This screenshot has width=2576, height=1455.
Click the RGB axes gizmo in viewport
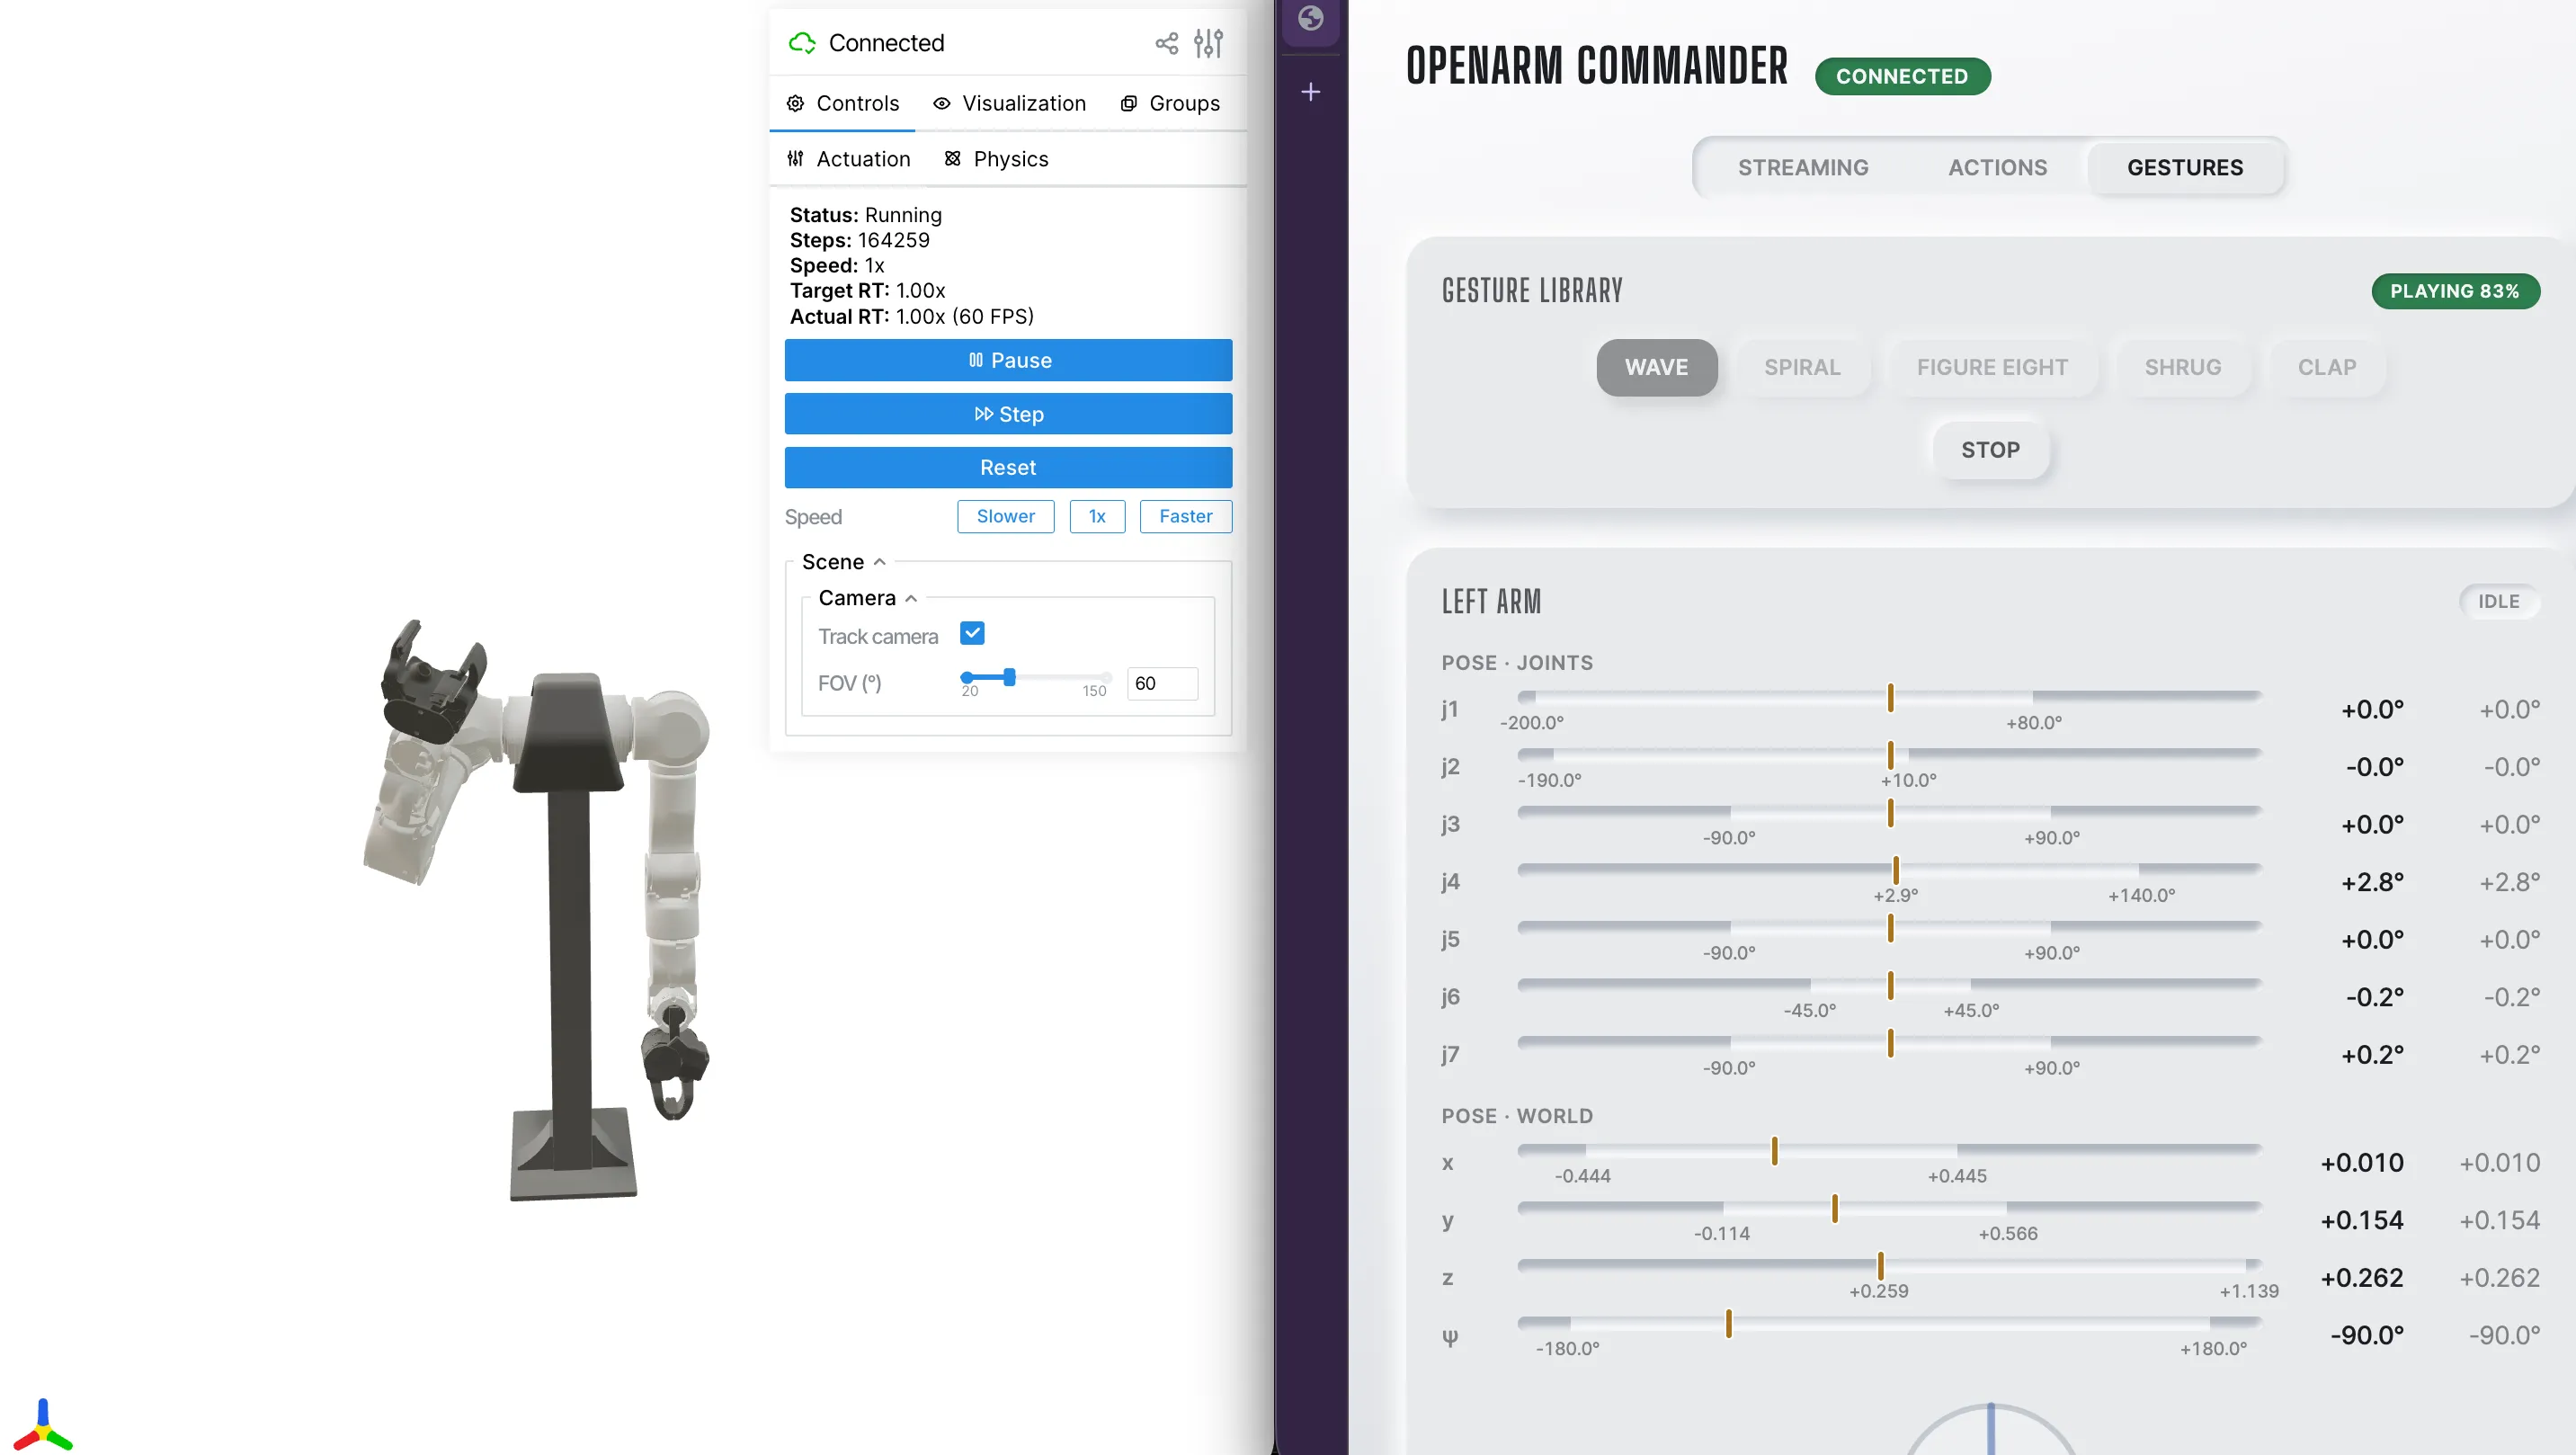[x=42, y=1424]
